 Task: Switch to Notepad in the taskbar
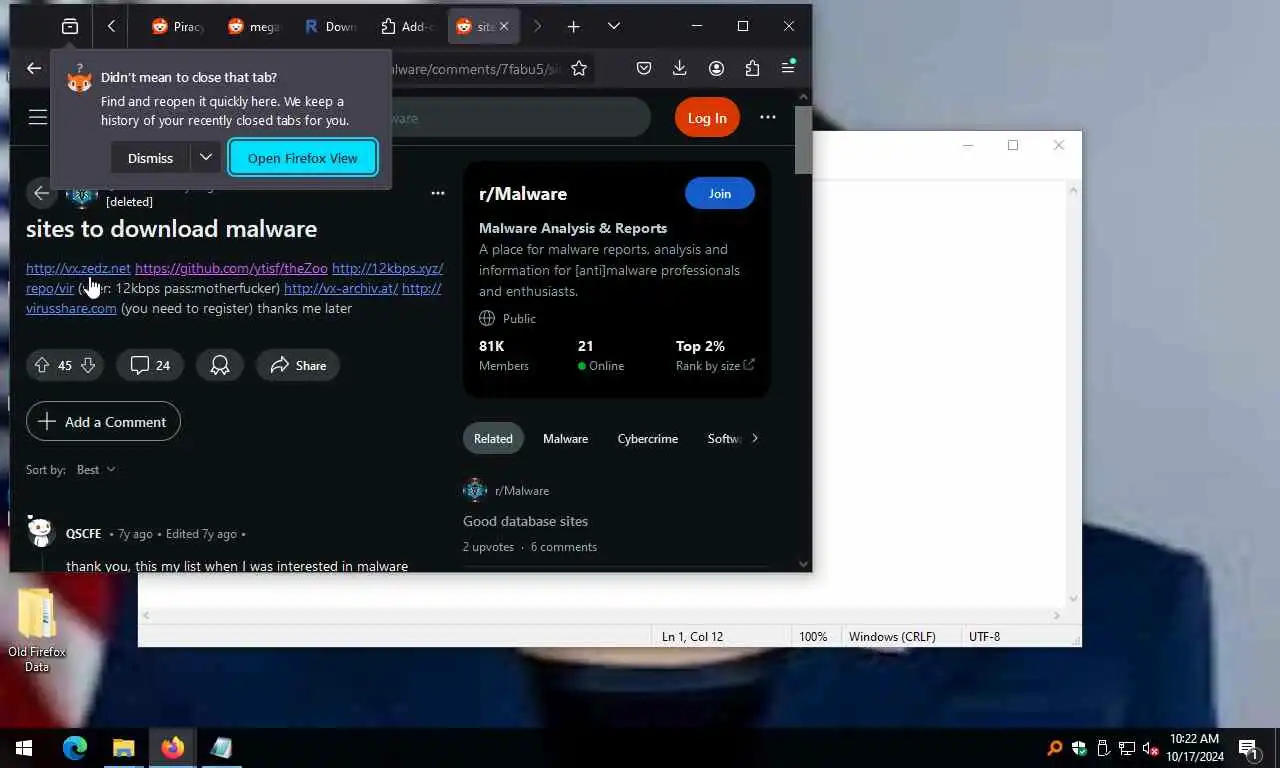221,747
